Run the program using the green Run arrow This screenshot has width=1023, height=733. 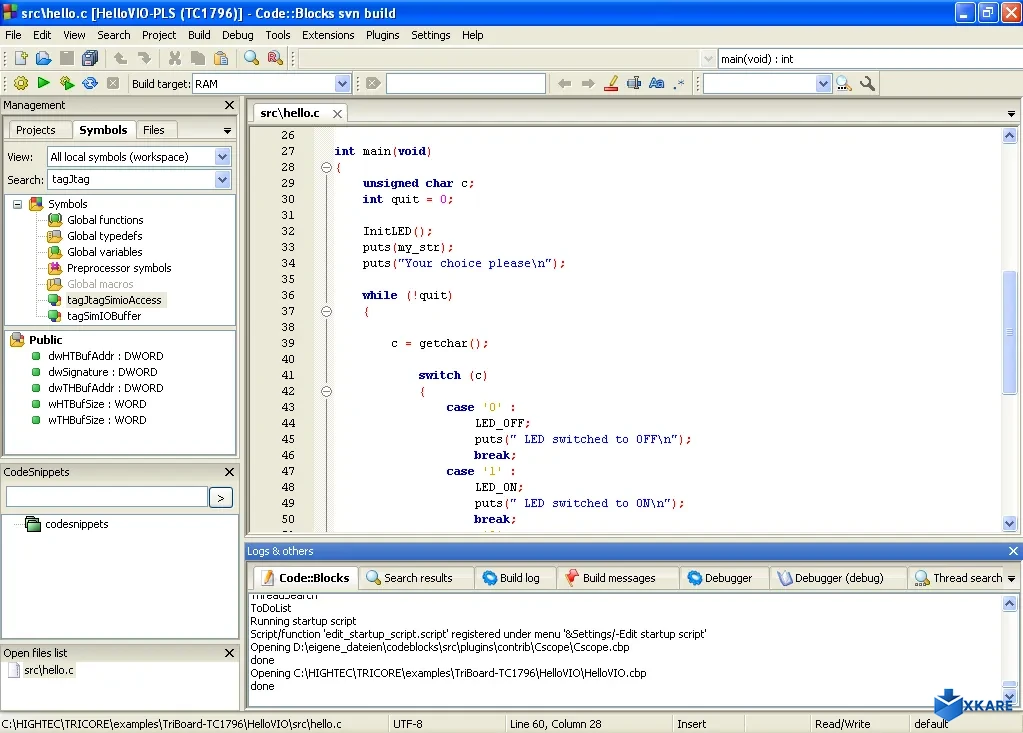[x=42, y=83]
